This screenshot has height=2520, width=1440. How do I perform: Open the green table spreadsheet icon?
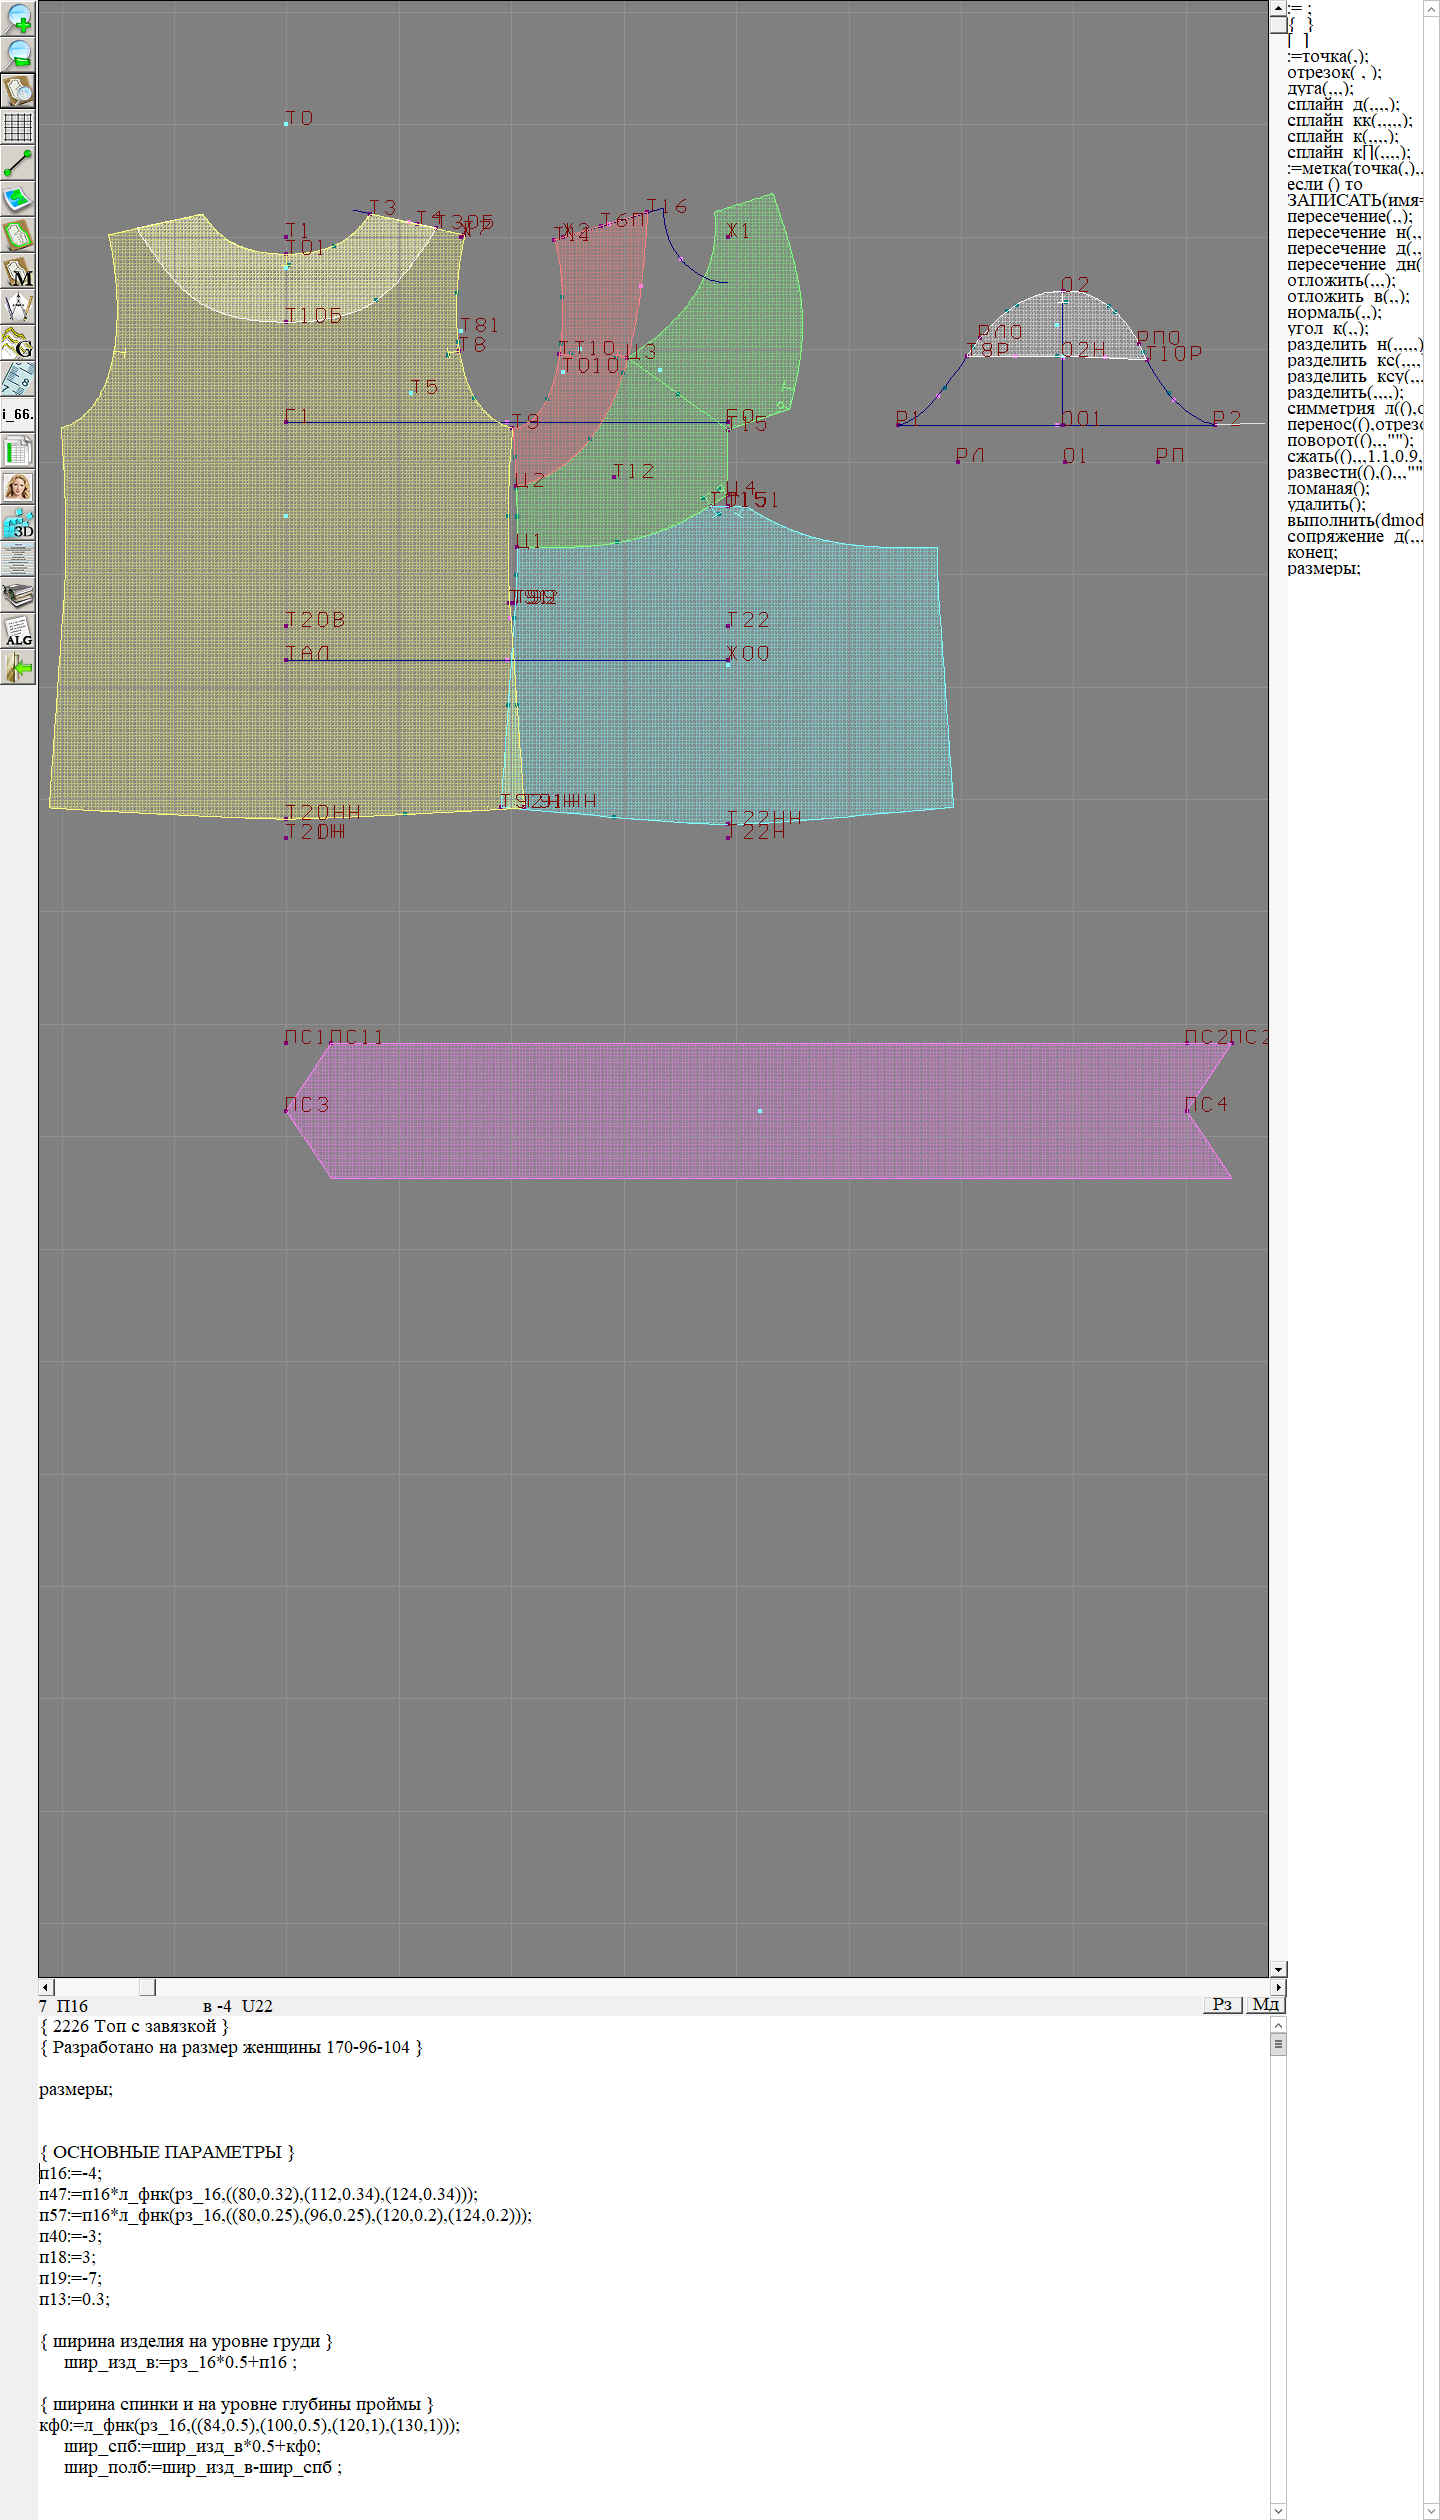coord(18,452)
